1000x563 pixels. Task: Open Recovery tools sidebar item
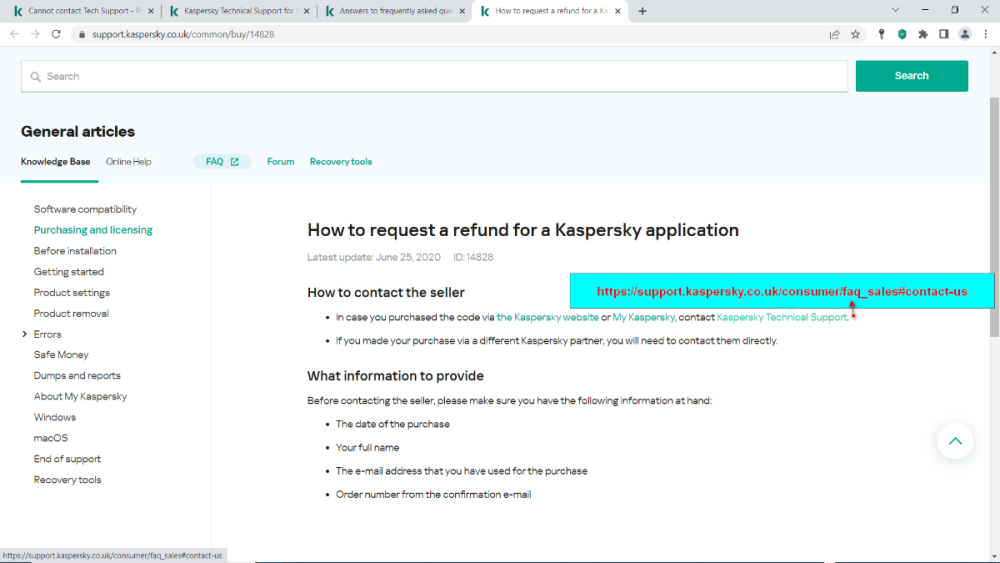(68, 479)
